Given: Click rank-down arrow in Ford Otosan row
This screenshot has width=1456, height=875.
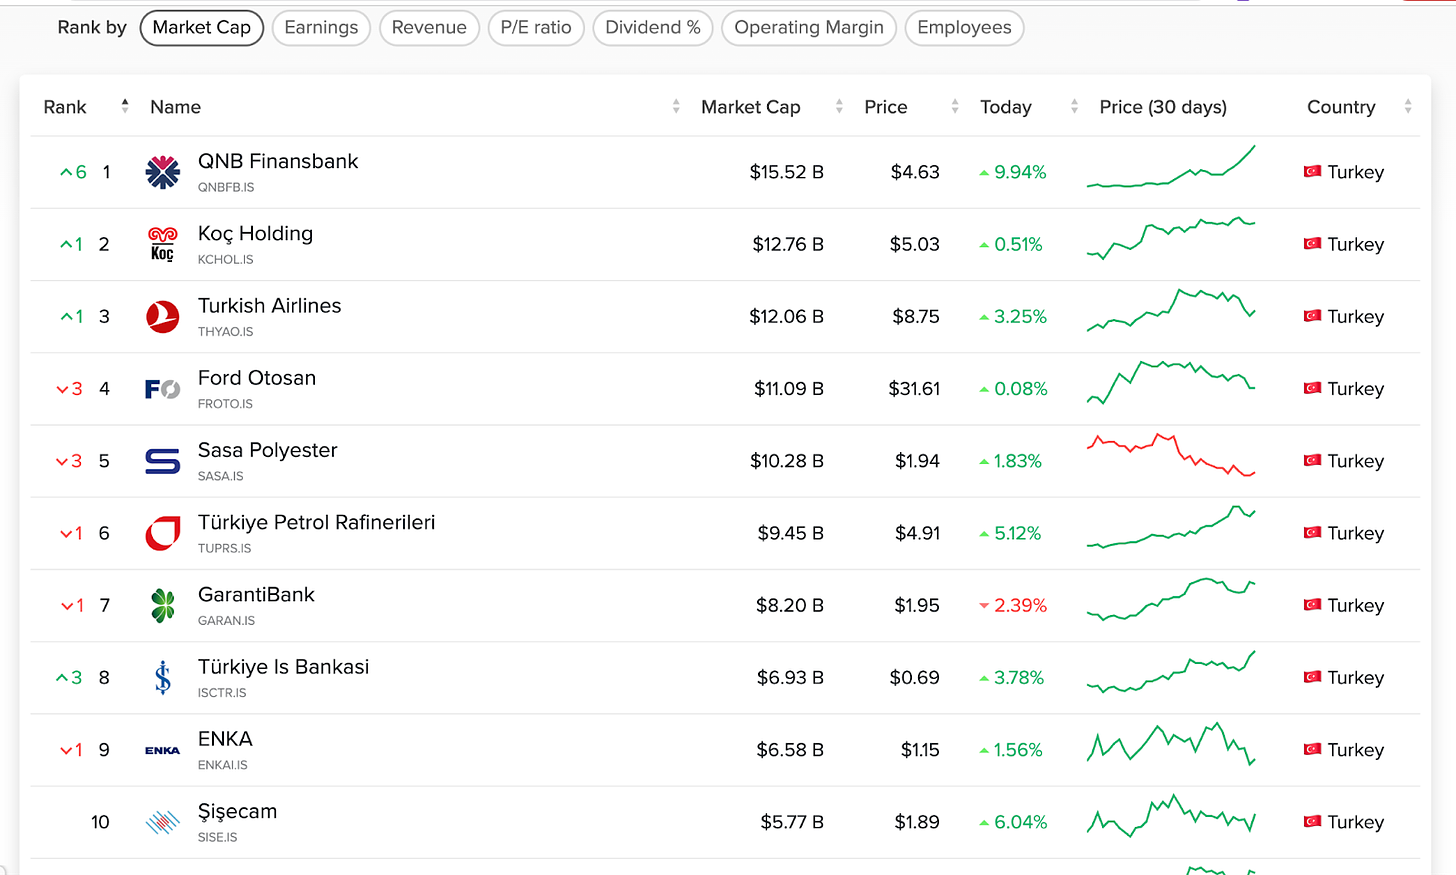Looking at the screenshot, I should click(x=62, y=389).
